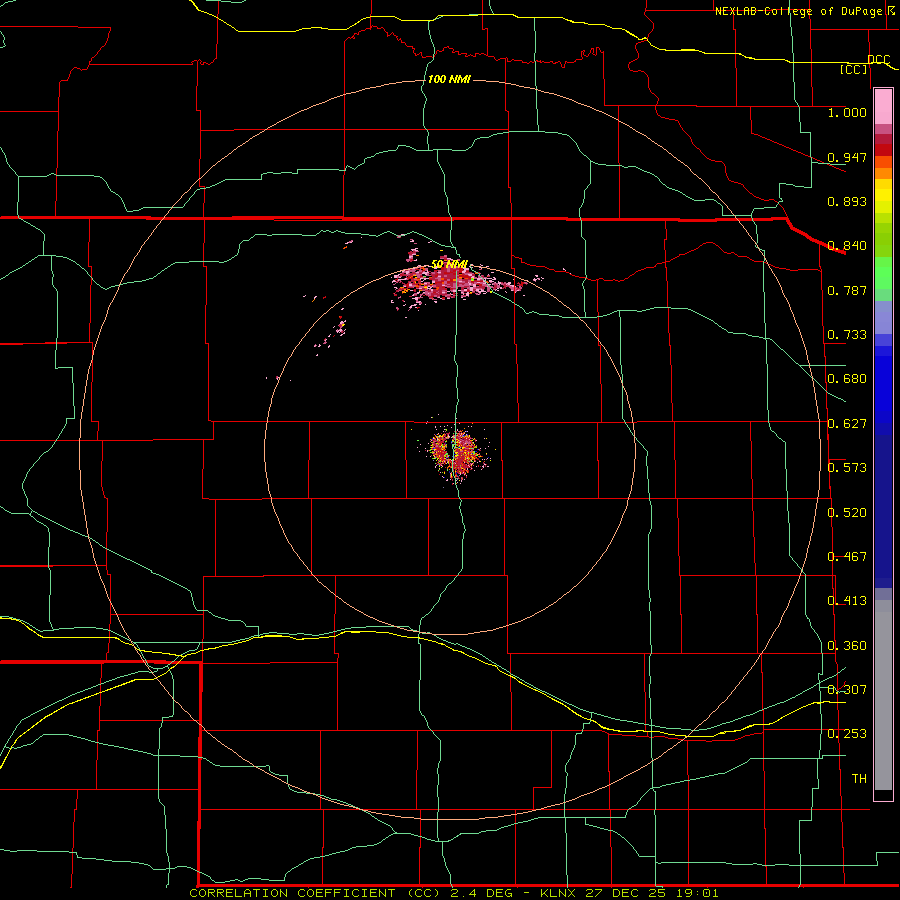Click the 50 NMI range ring label

[449, 264]
